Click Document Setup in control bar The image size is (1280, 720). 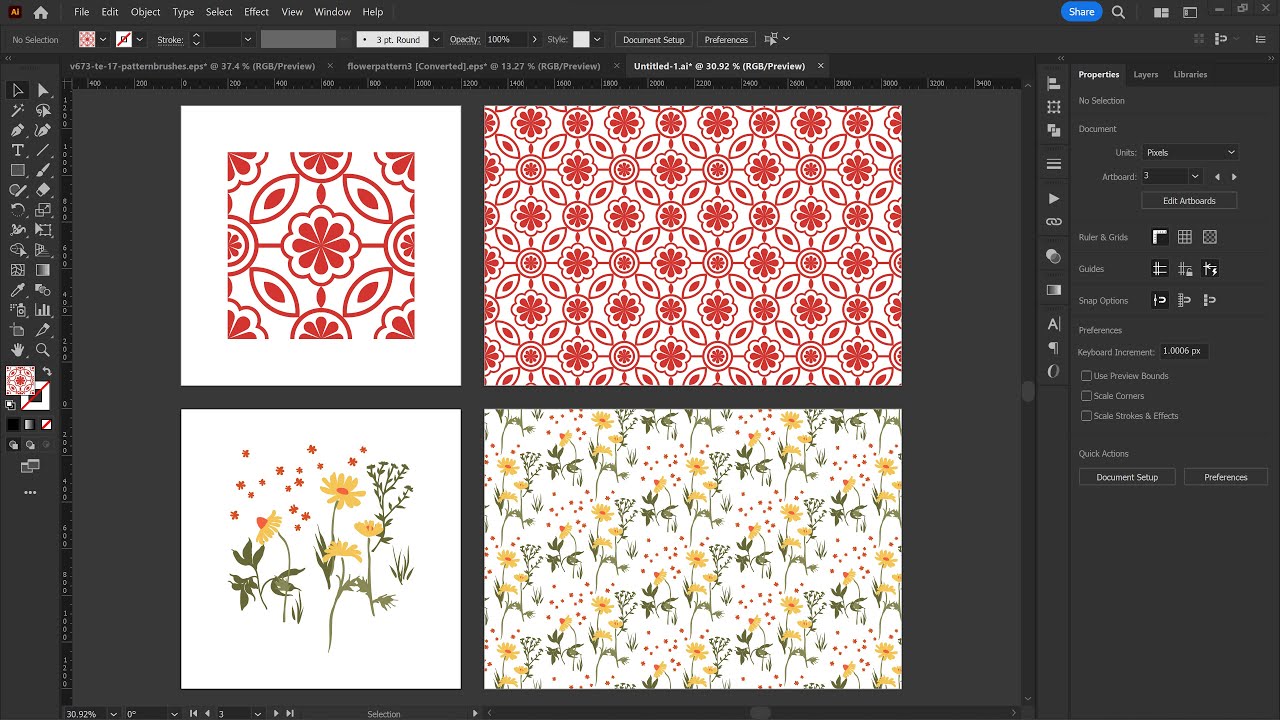[x=654, y=39]
